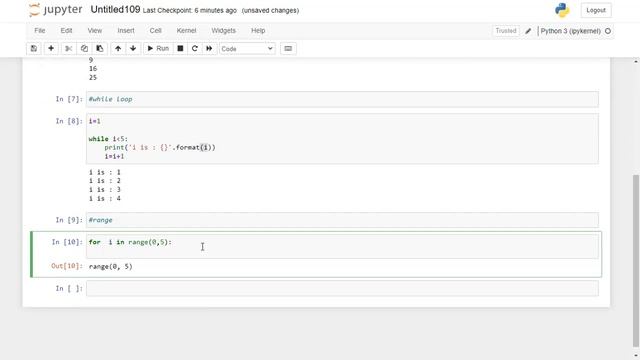Viewport: 640px width, 360px height.
Task: Click the Python 3 (ipykernel) kernel name
Action: [570, 31]
